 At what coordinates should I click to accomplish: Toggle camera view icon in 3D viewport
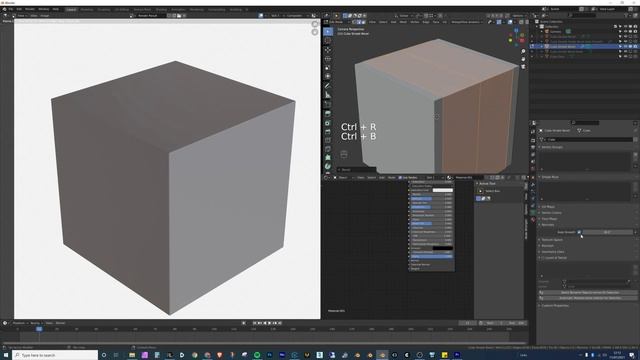pyautogui.click(x=523, y=67)
